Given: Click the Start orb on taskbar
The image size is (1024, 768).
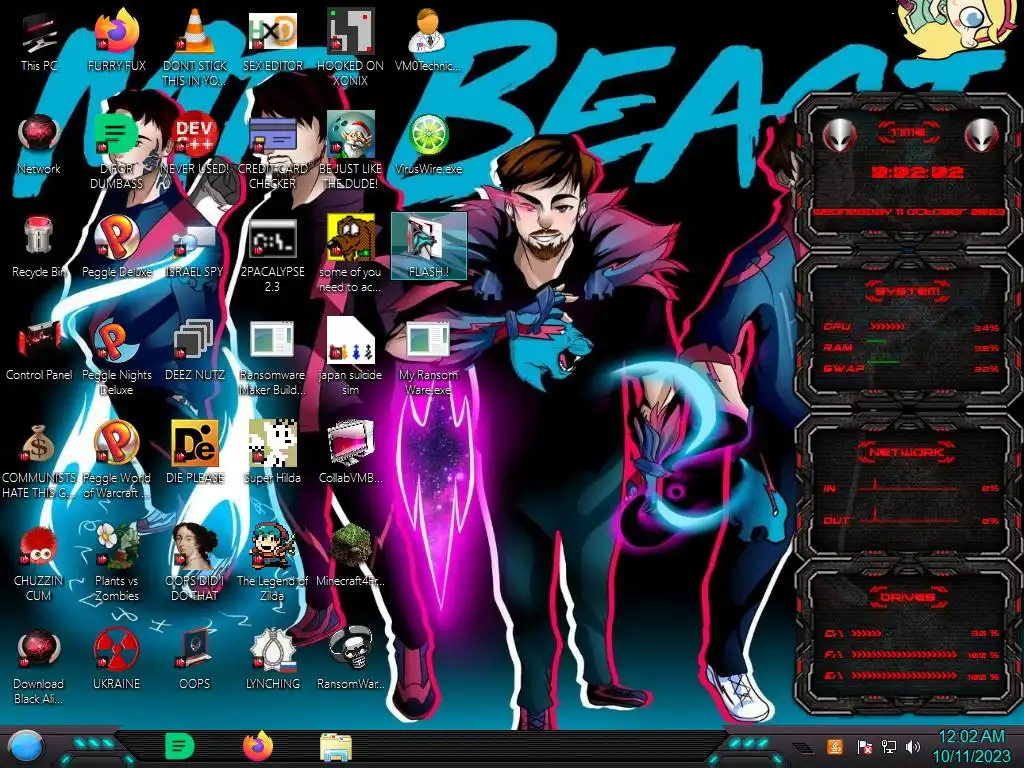Looking at the screenshot, I should [x=24, y=746].
